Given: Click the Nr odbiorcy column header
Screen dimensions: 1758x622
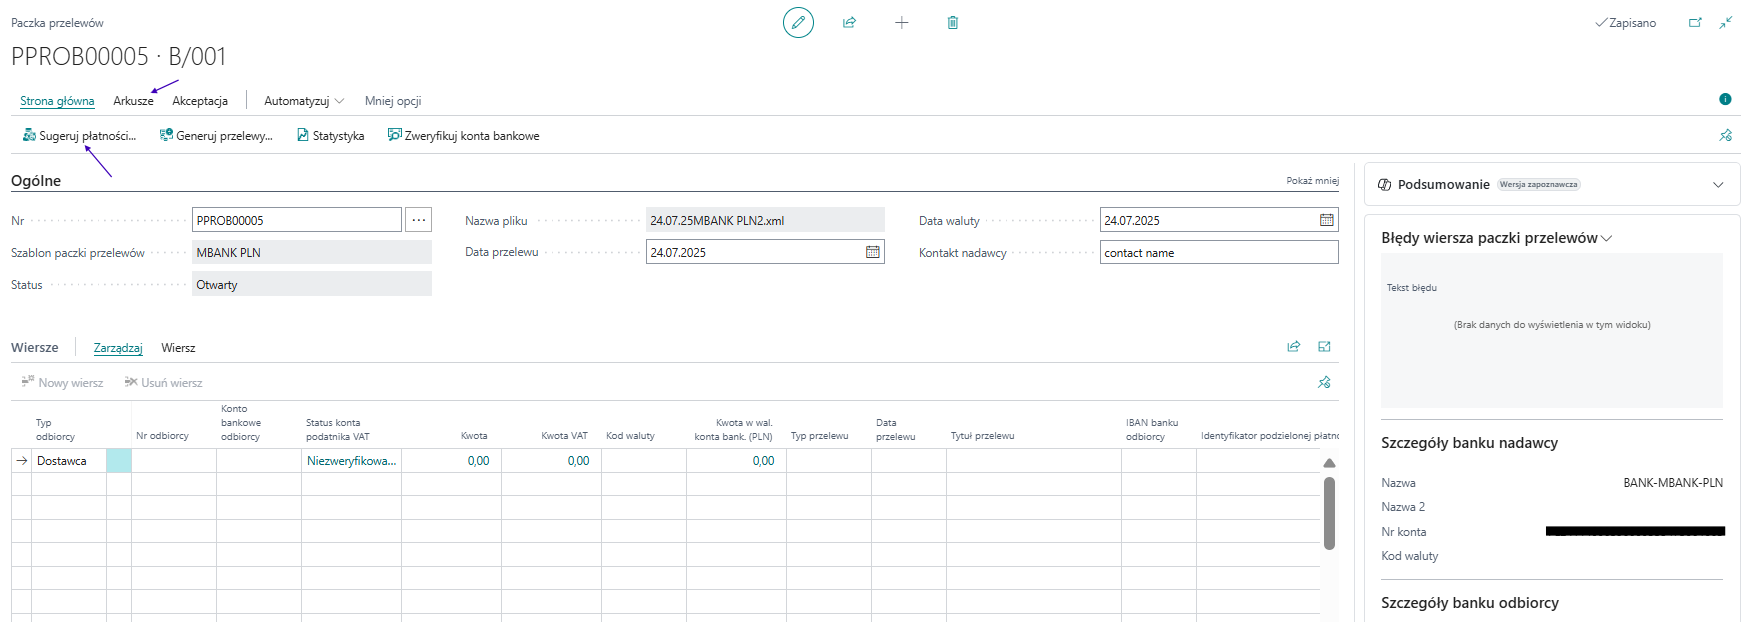Looking at the screenshot, I should (162, 436).
